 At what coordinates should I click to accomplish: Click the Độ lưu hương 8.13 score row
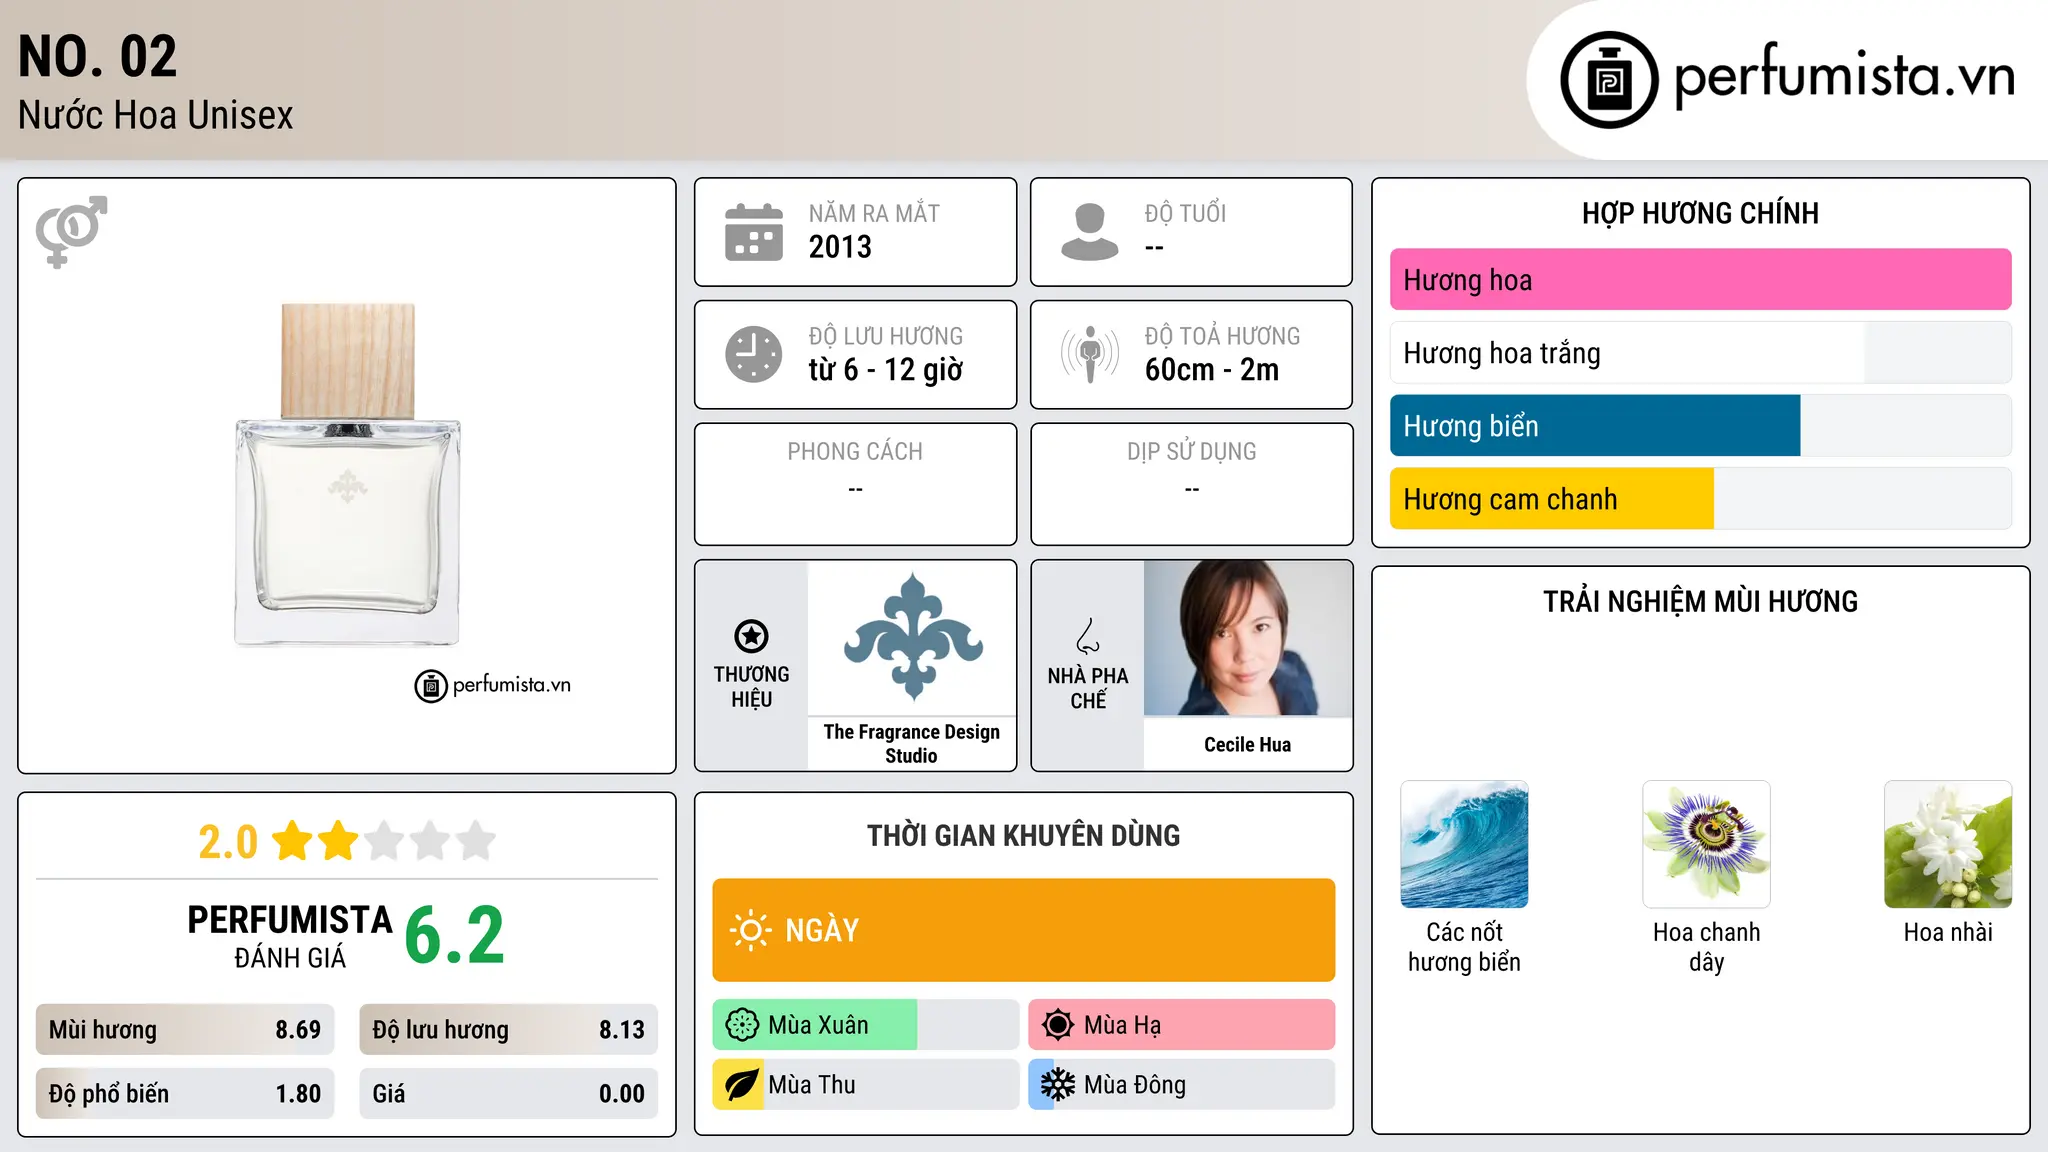pyautogui.click(x=508, y=1030)
